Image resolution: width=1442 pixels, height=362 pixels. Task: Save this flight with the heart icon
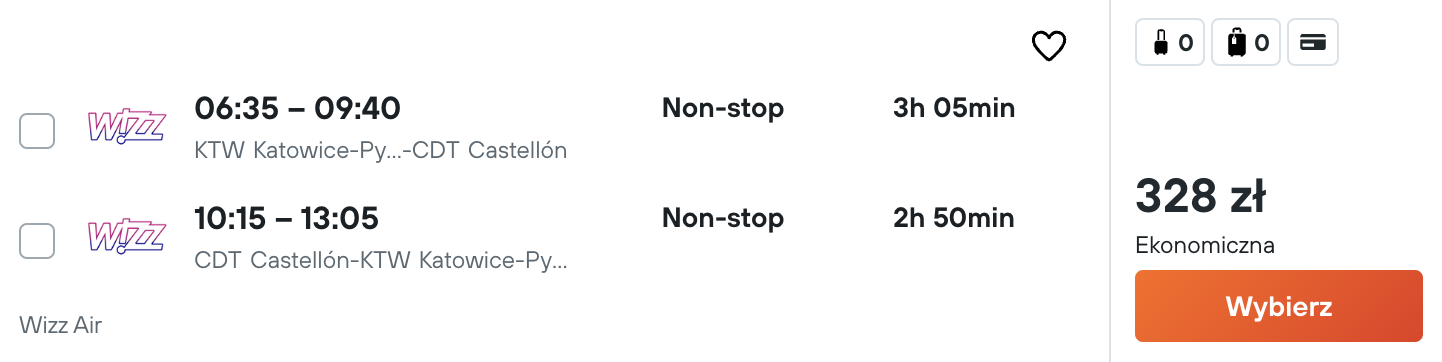click(x=1049, y=46)
